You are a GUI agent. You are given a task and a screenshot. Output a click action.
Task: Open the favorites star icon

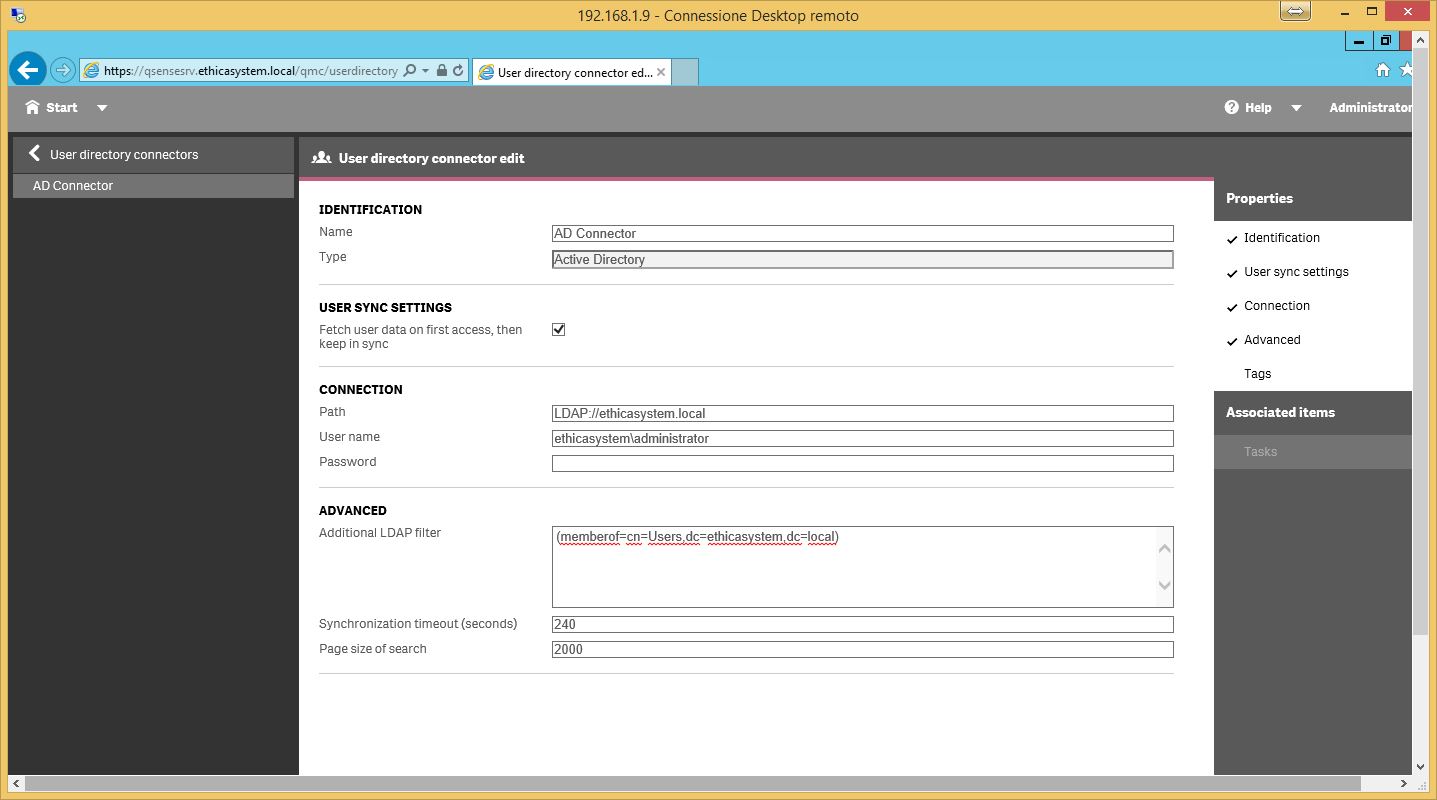(1406, 70)
